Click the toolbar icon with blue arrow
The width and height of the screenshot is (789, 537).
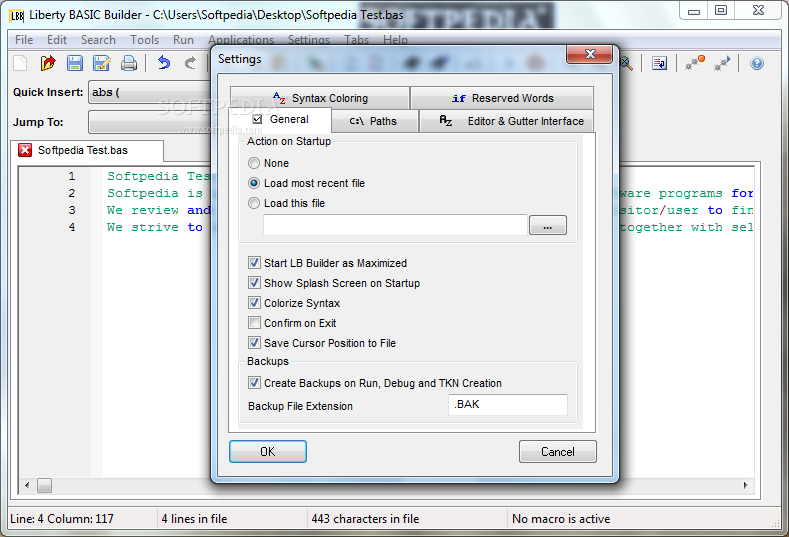722,63
